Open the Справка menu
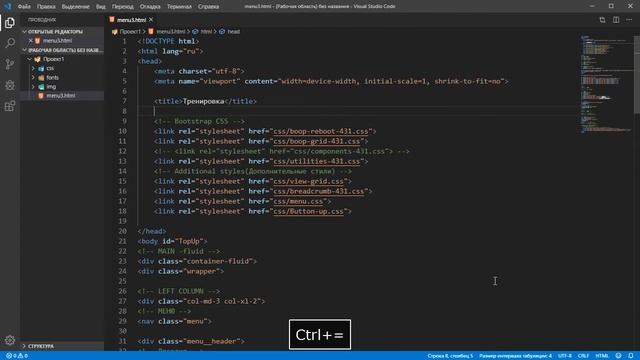640x360 pixels. click(x=208, y=7)
